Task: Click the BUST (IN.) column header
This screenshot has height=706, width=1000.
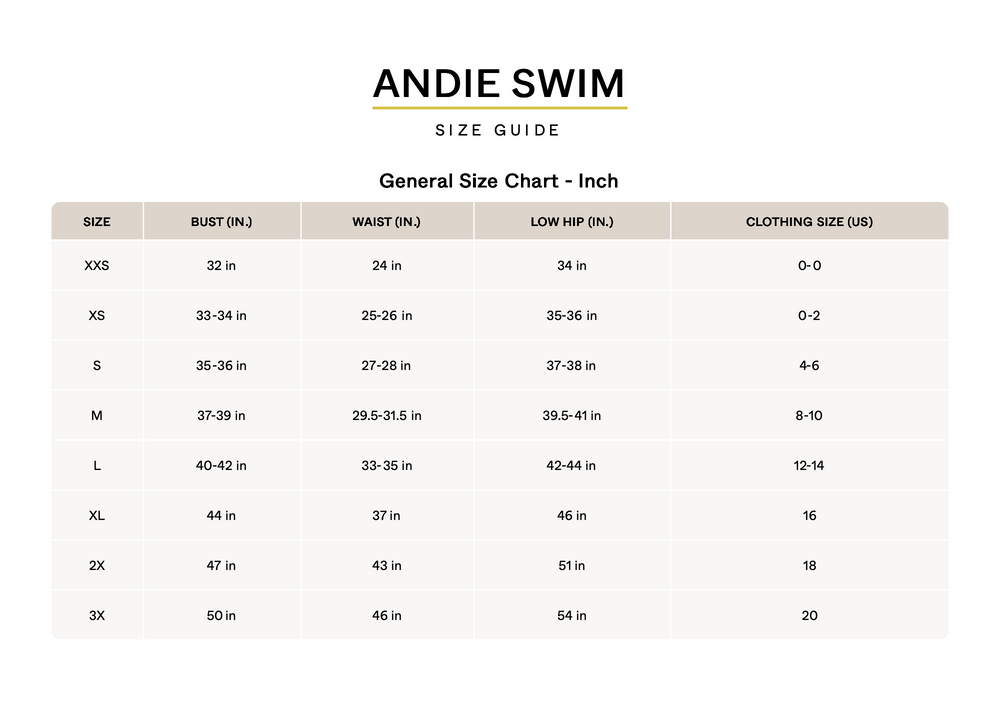Action: [x=221, y=221]
